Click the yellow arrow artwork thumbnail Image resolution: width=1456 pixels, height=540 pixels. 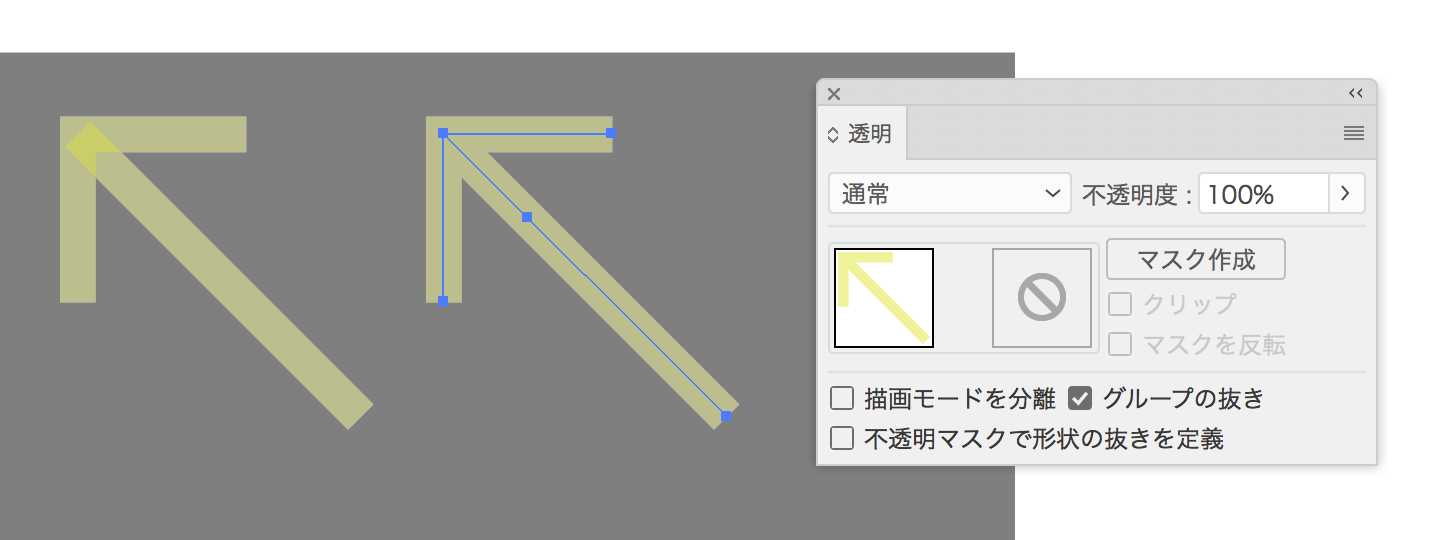(x=884, y=298)
